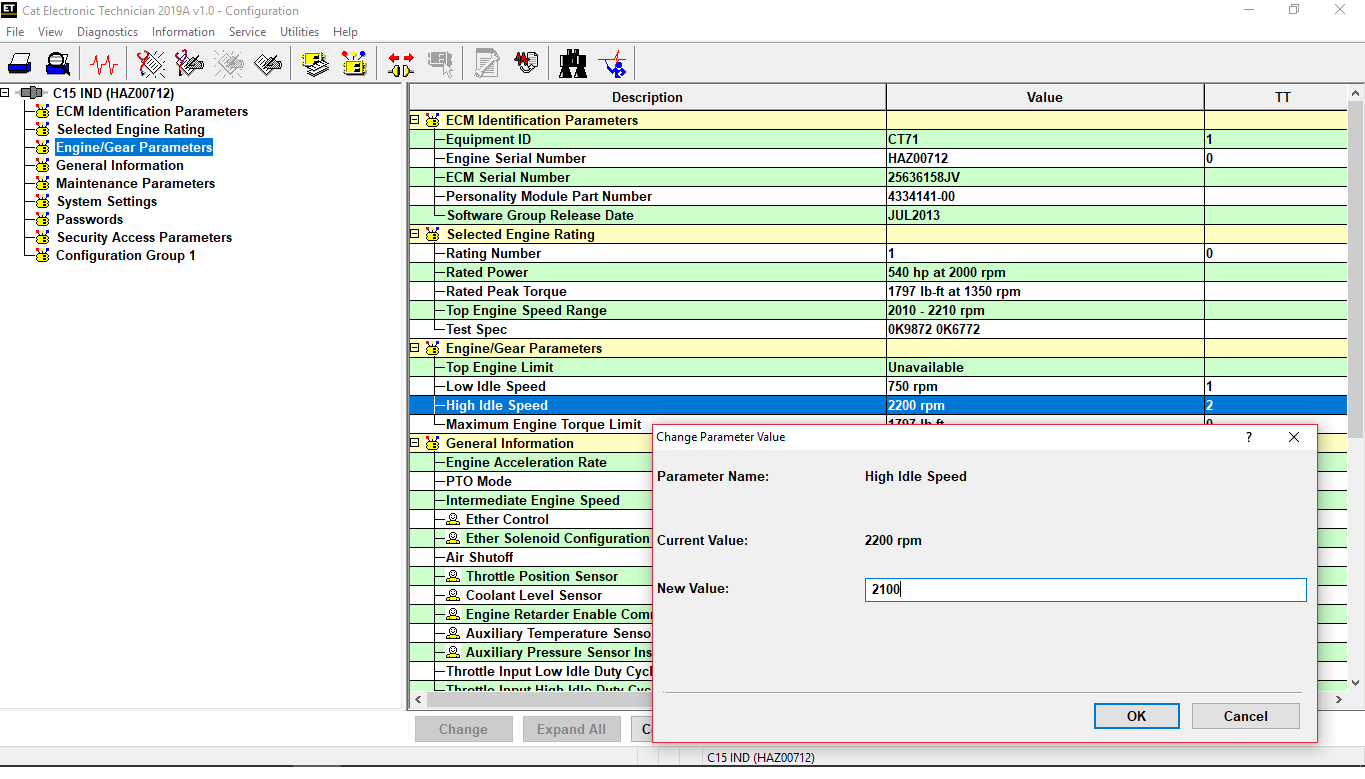The width and height of the screenshot is (1365, 779).
Task: Click the person icon beside Throttle Position Sensor
Action: pos(453,577)
